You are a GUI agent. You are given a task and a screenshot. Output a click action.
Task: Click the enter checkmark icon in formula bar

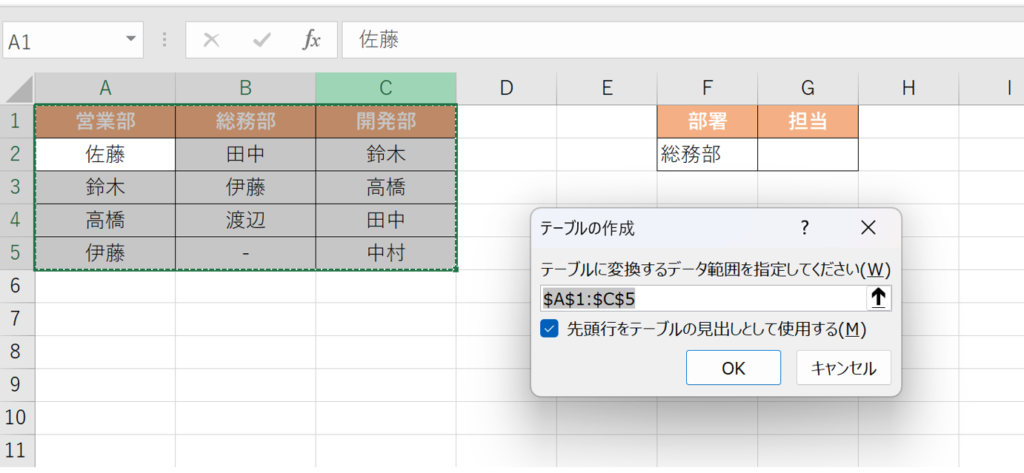coord(262,40)
